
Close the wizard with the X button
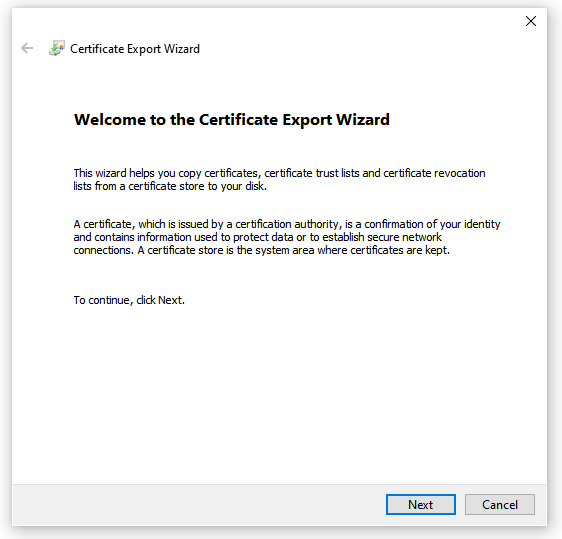click(x=531, y=21)
